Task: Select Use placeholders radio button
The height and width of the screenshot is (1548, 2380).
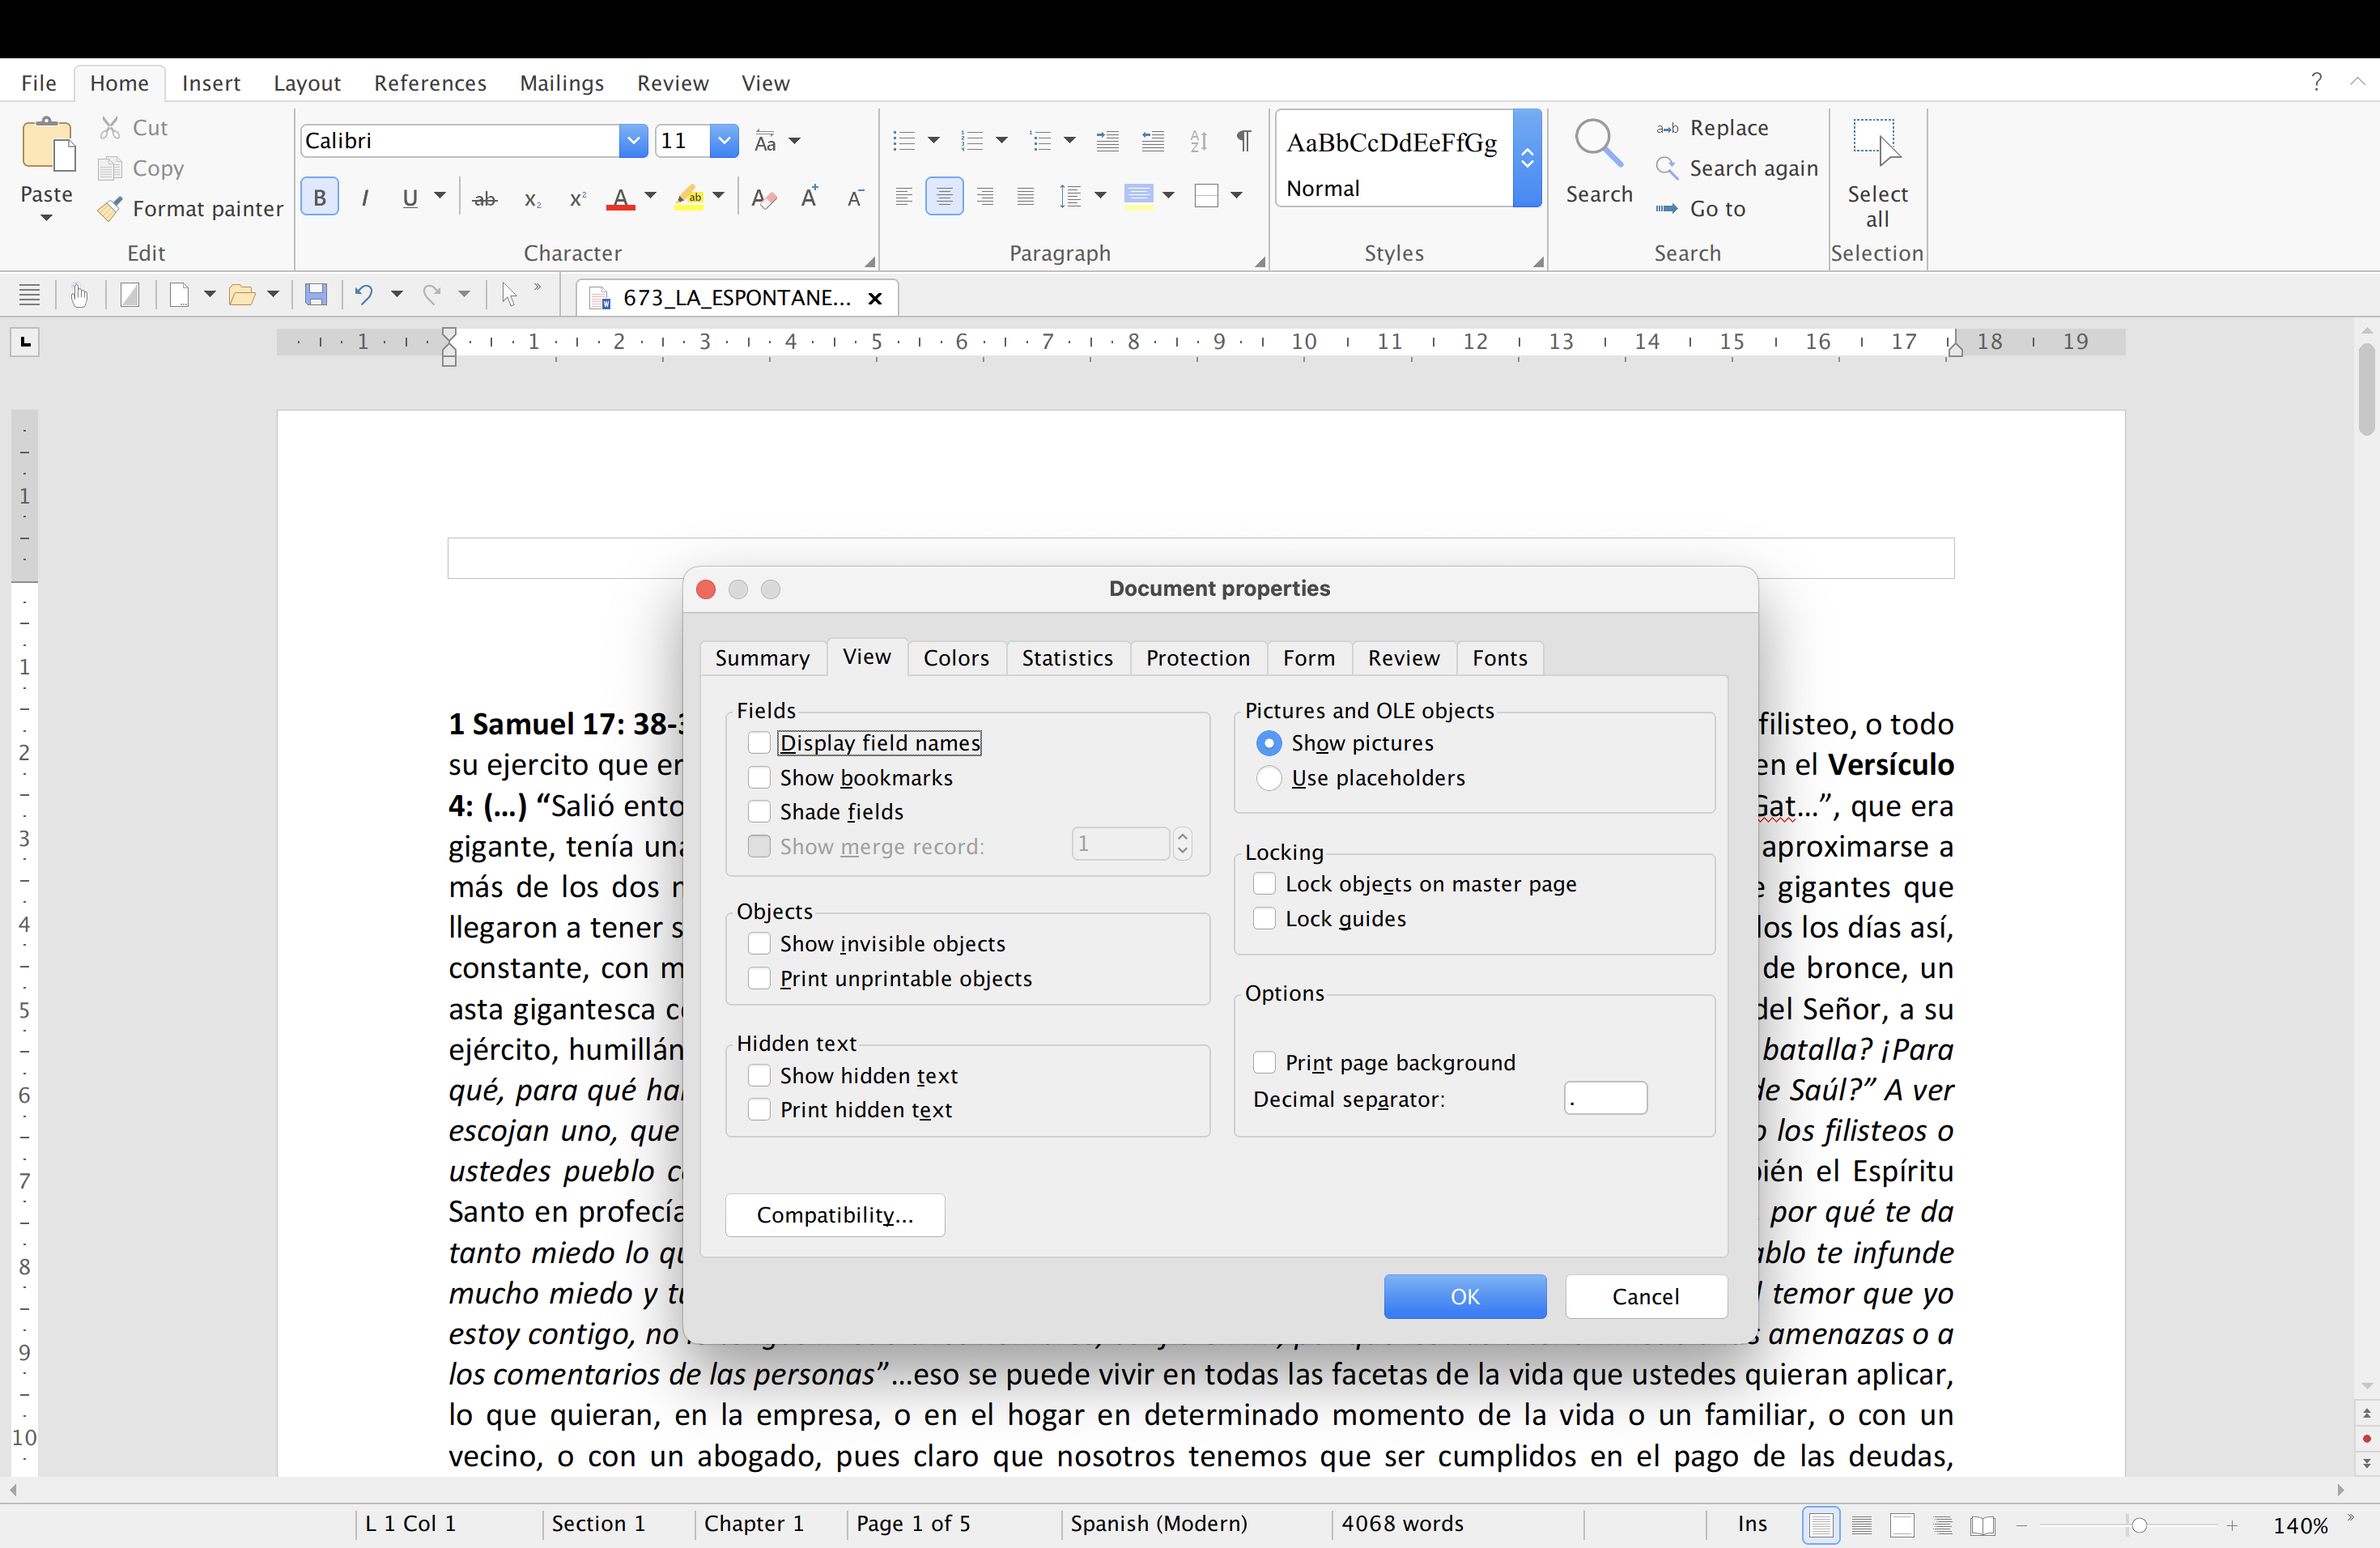Action: coord(1268,777)
